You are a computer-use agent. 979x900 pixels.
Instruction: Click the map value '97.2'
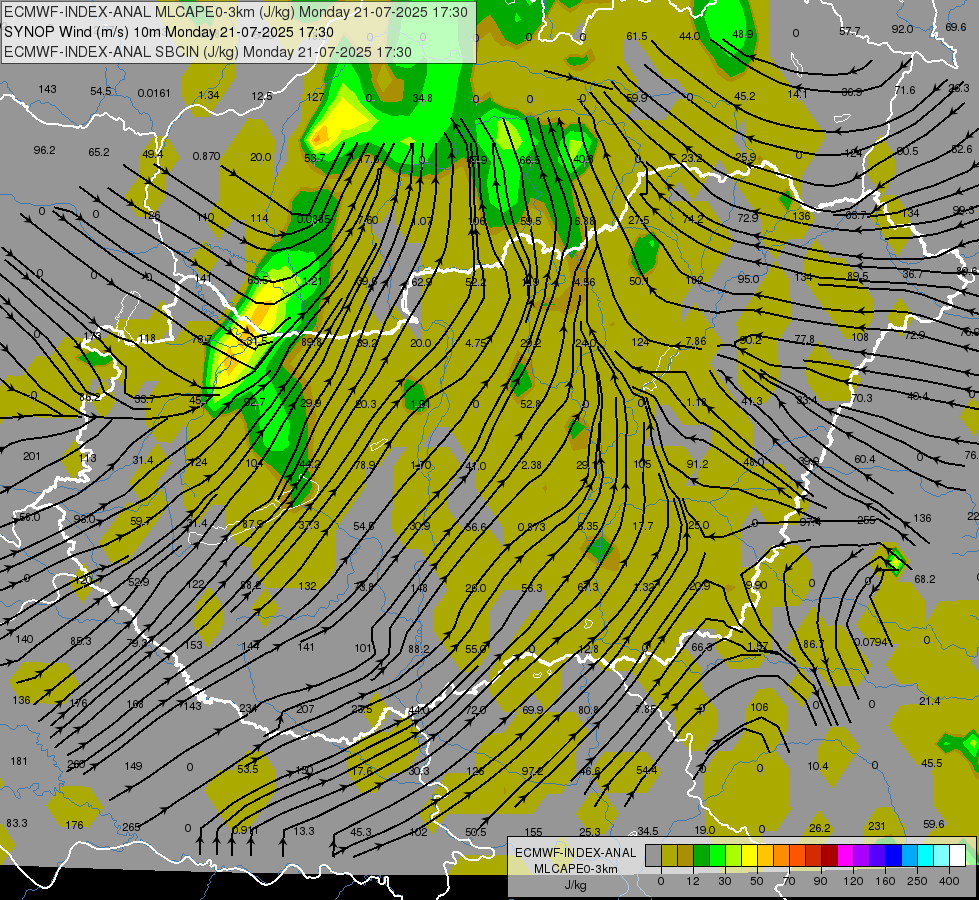tap(532, 771)
